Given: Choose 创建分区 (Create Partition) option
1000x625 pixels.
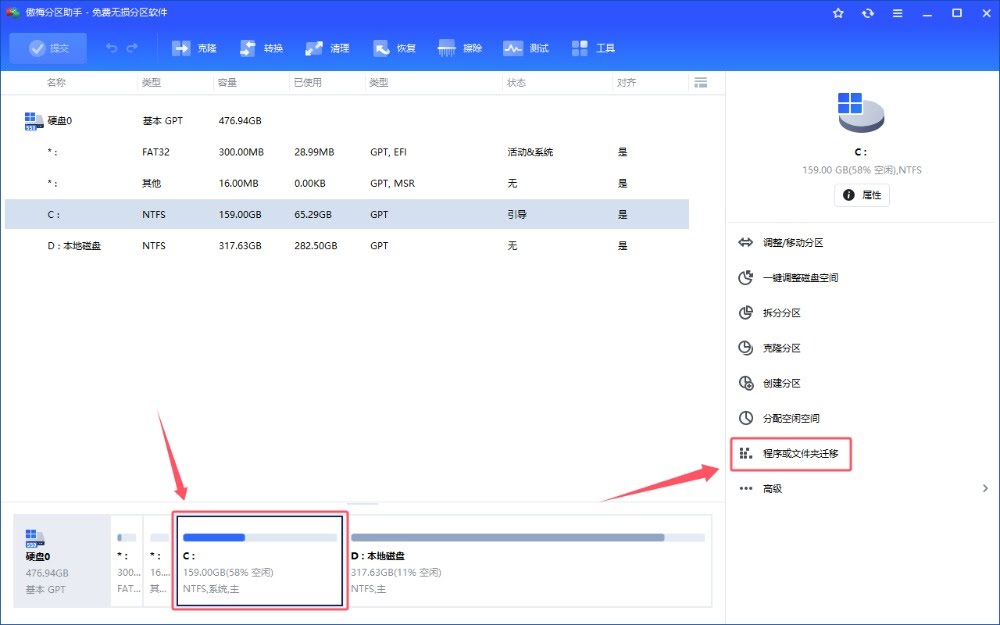Looking at the screenshot, I should pos(781,383).
